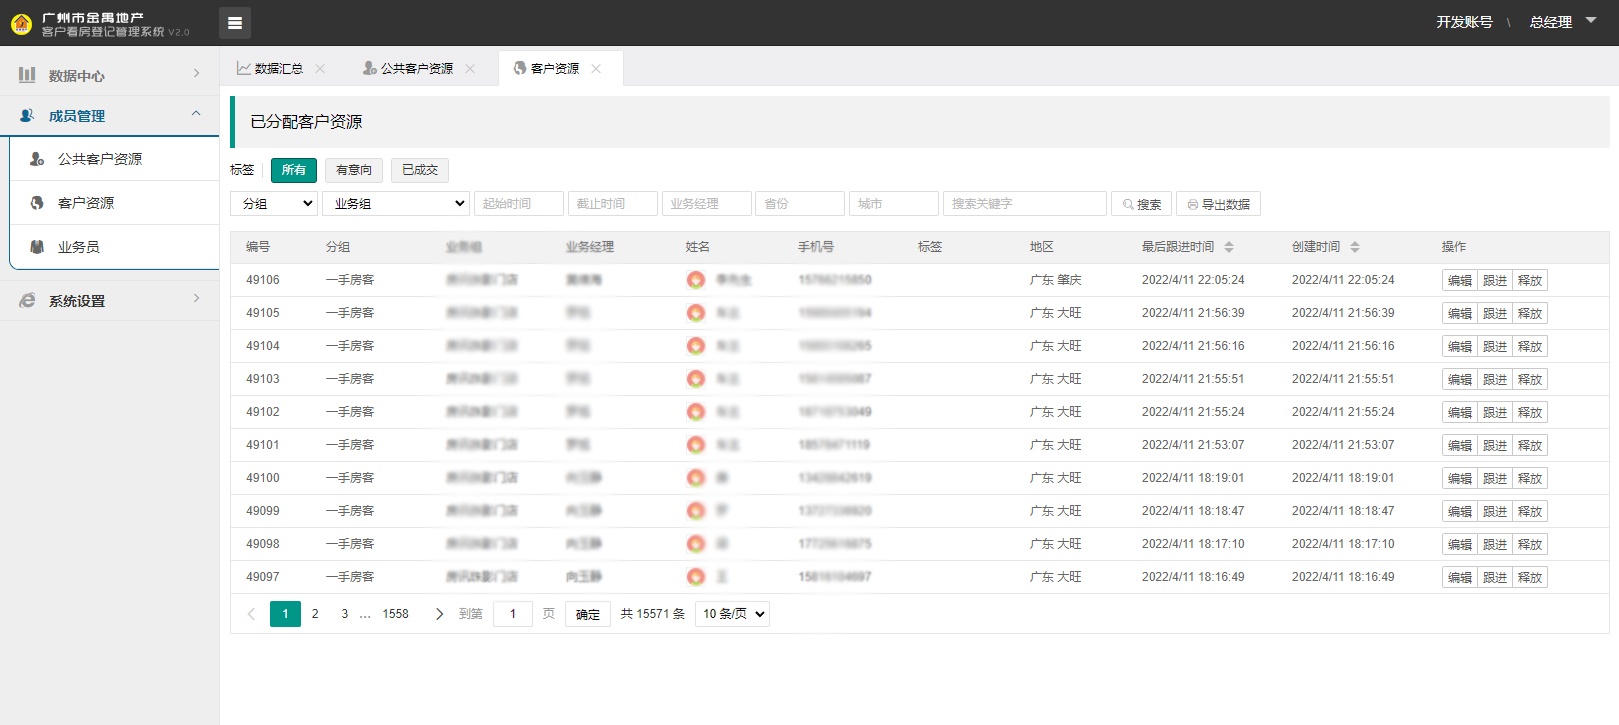This screenshot has height=725, width=1619.
Task: Click the avatar icon in row 49105
Action: (x=696, y=313)
